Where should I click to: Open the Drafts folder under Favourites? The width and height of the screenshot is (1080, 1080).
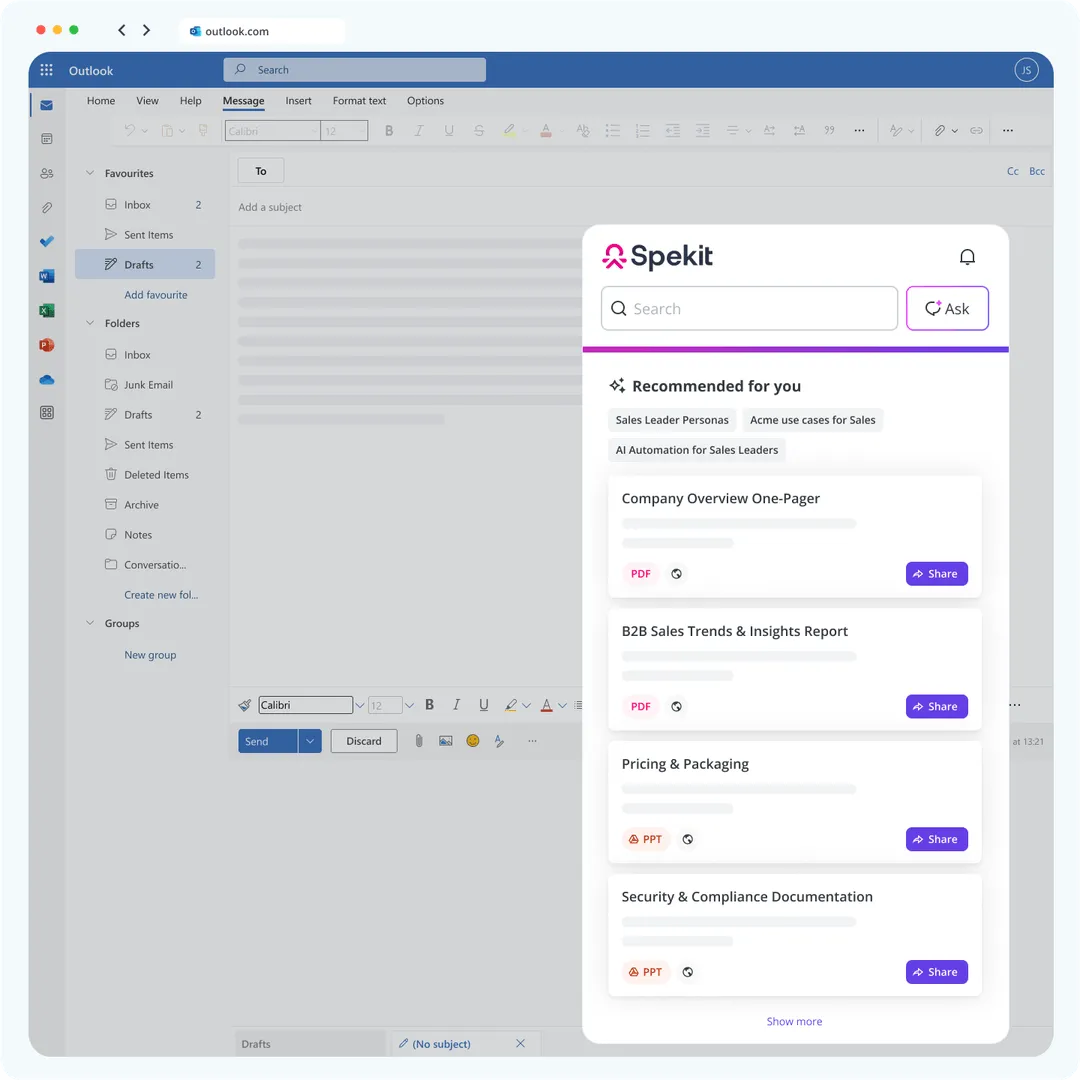point(145,264)
